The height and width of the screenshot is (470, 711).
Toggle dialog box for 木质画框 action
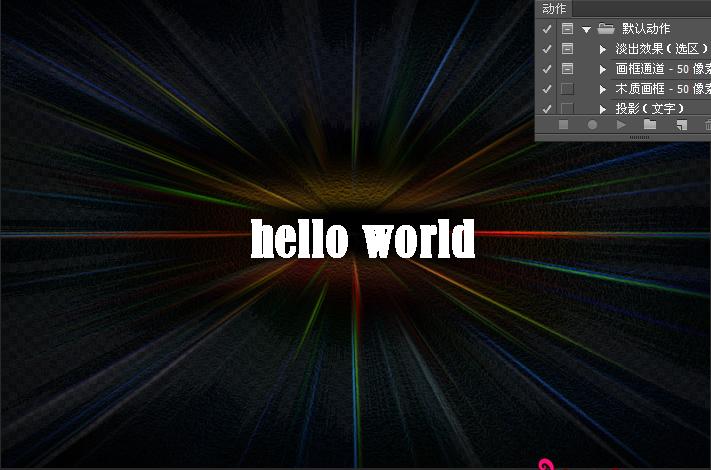point(567,88)
